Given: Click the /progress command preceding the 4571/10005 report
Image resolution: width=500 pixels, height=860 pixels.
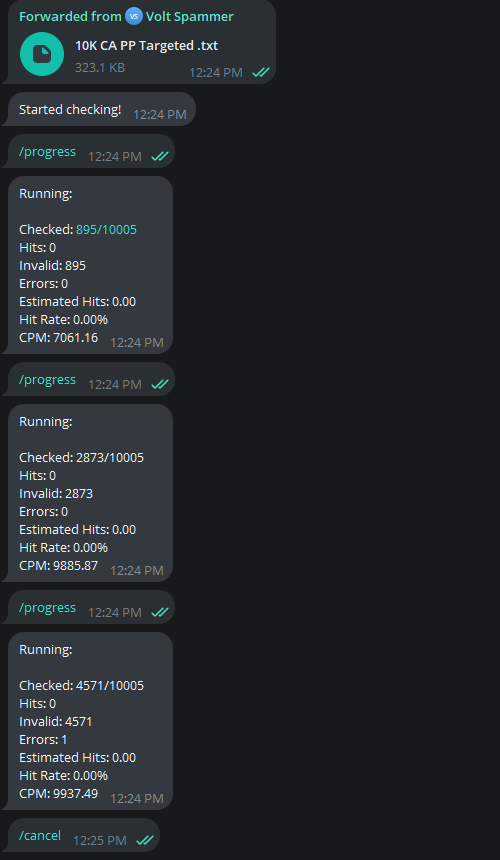Looking at the screenshot, I should (x=48, y=608).
